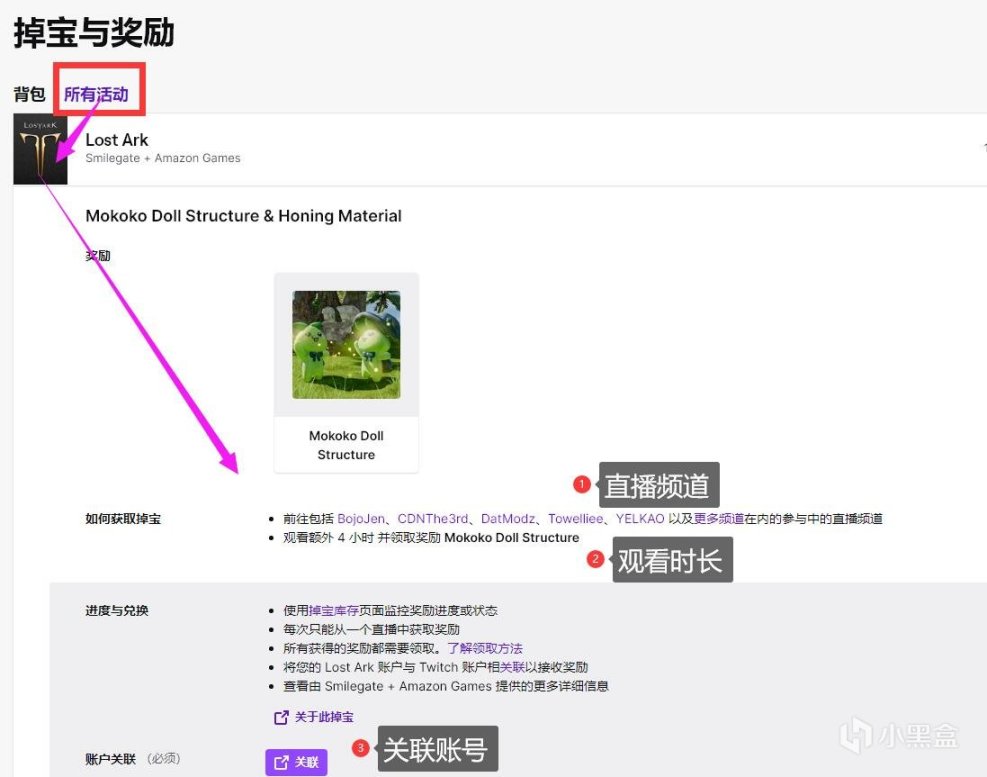Image resolution: width=987 pixels, height=777 pixels.
Task: Switch to the 背包 tab
Action: point(30,94)
